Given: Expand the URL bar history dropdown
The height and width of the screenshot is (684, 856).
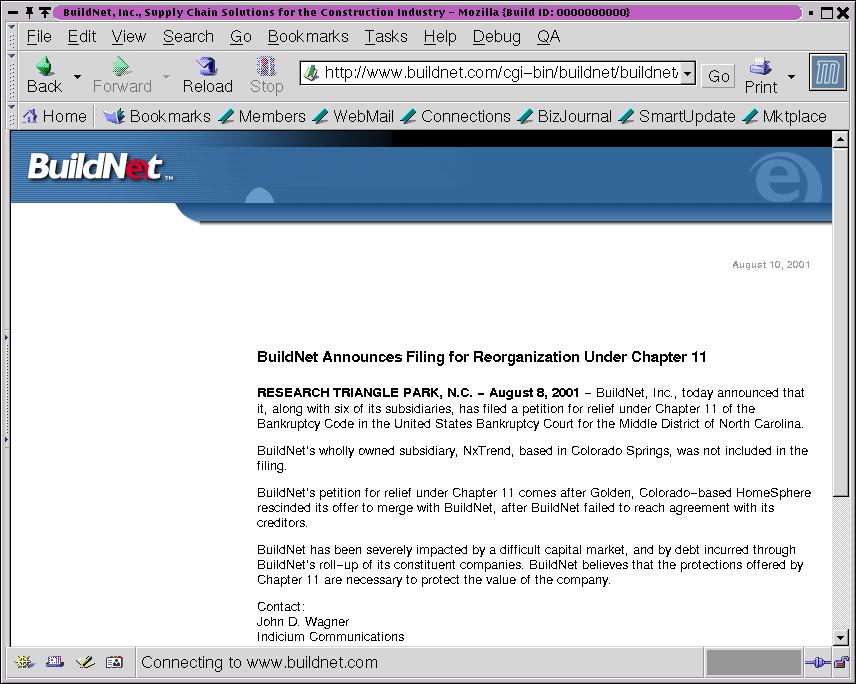Looking at the screenshot, I should tap(688, 74).
